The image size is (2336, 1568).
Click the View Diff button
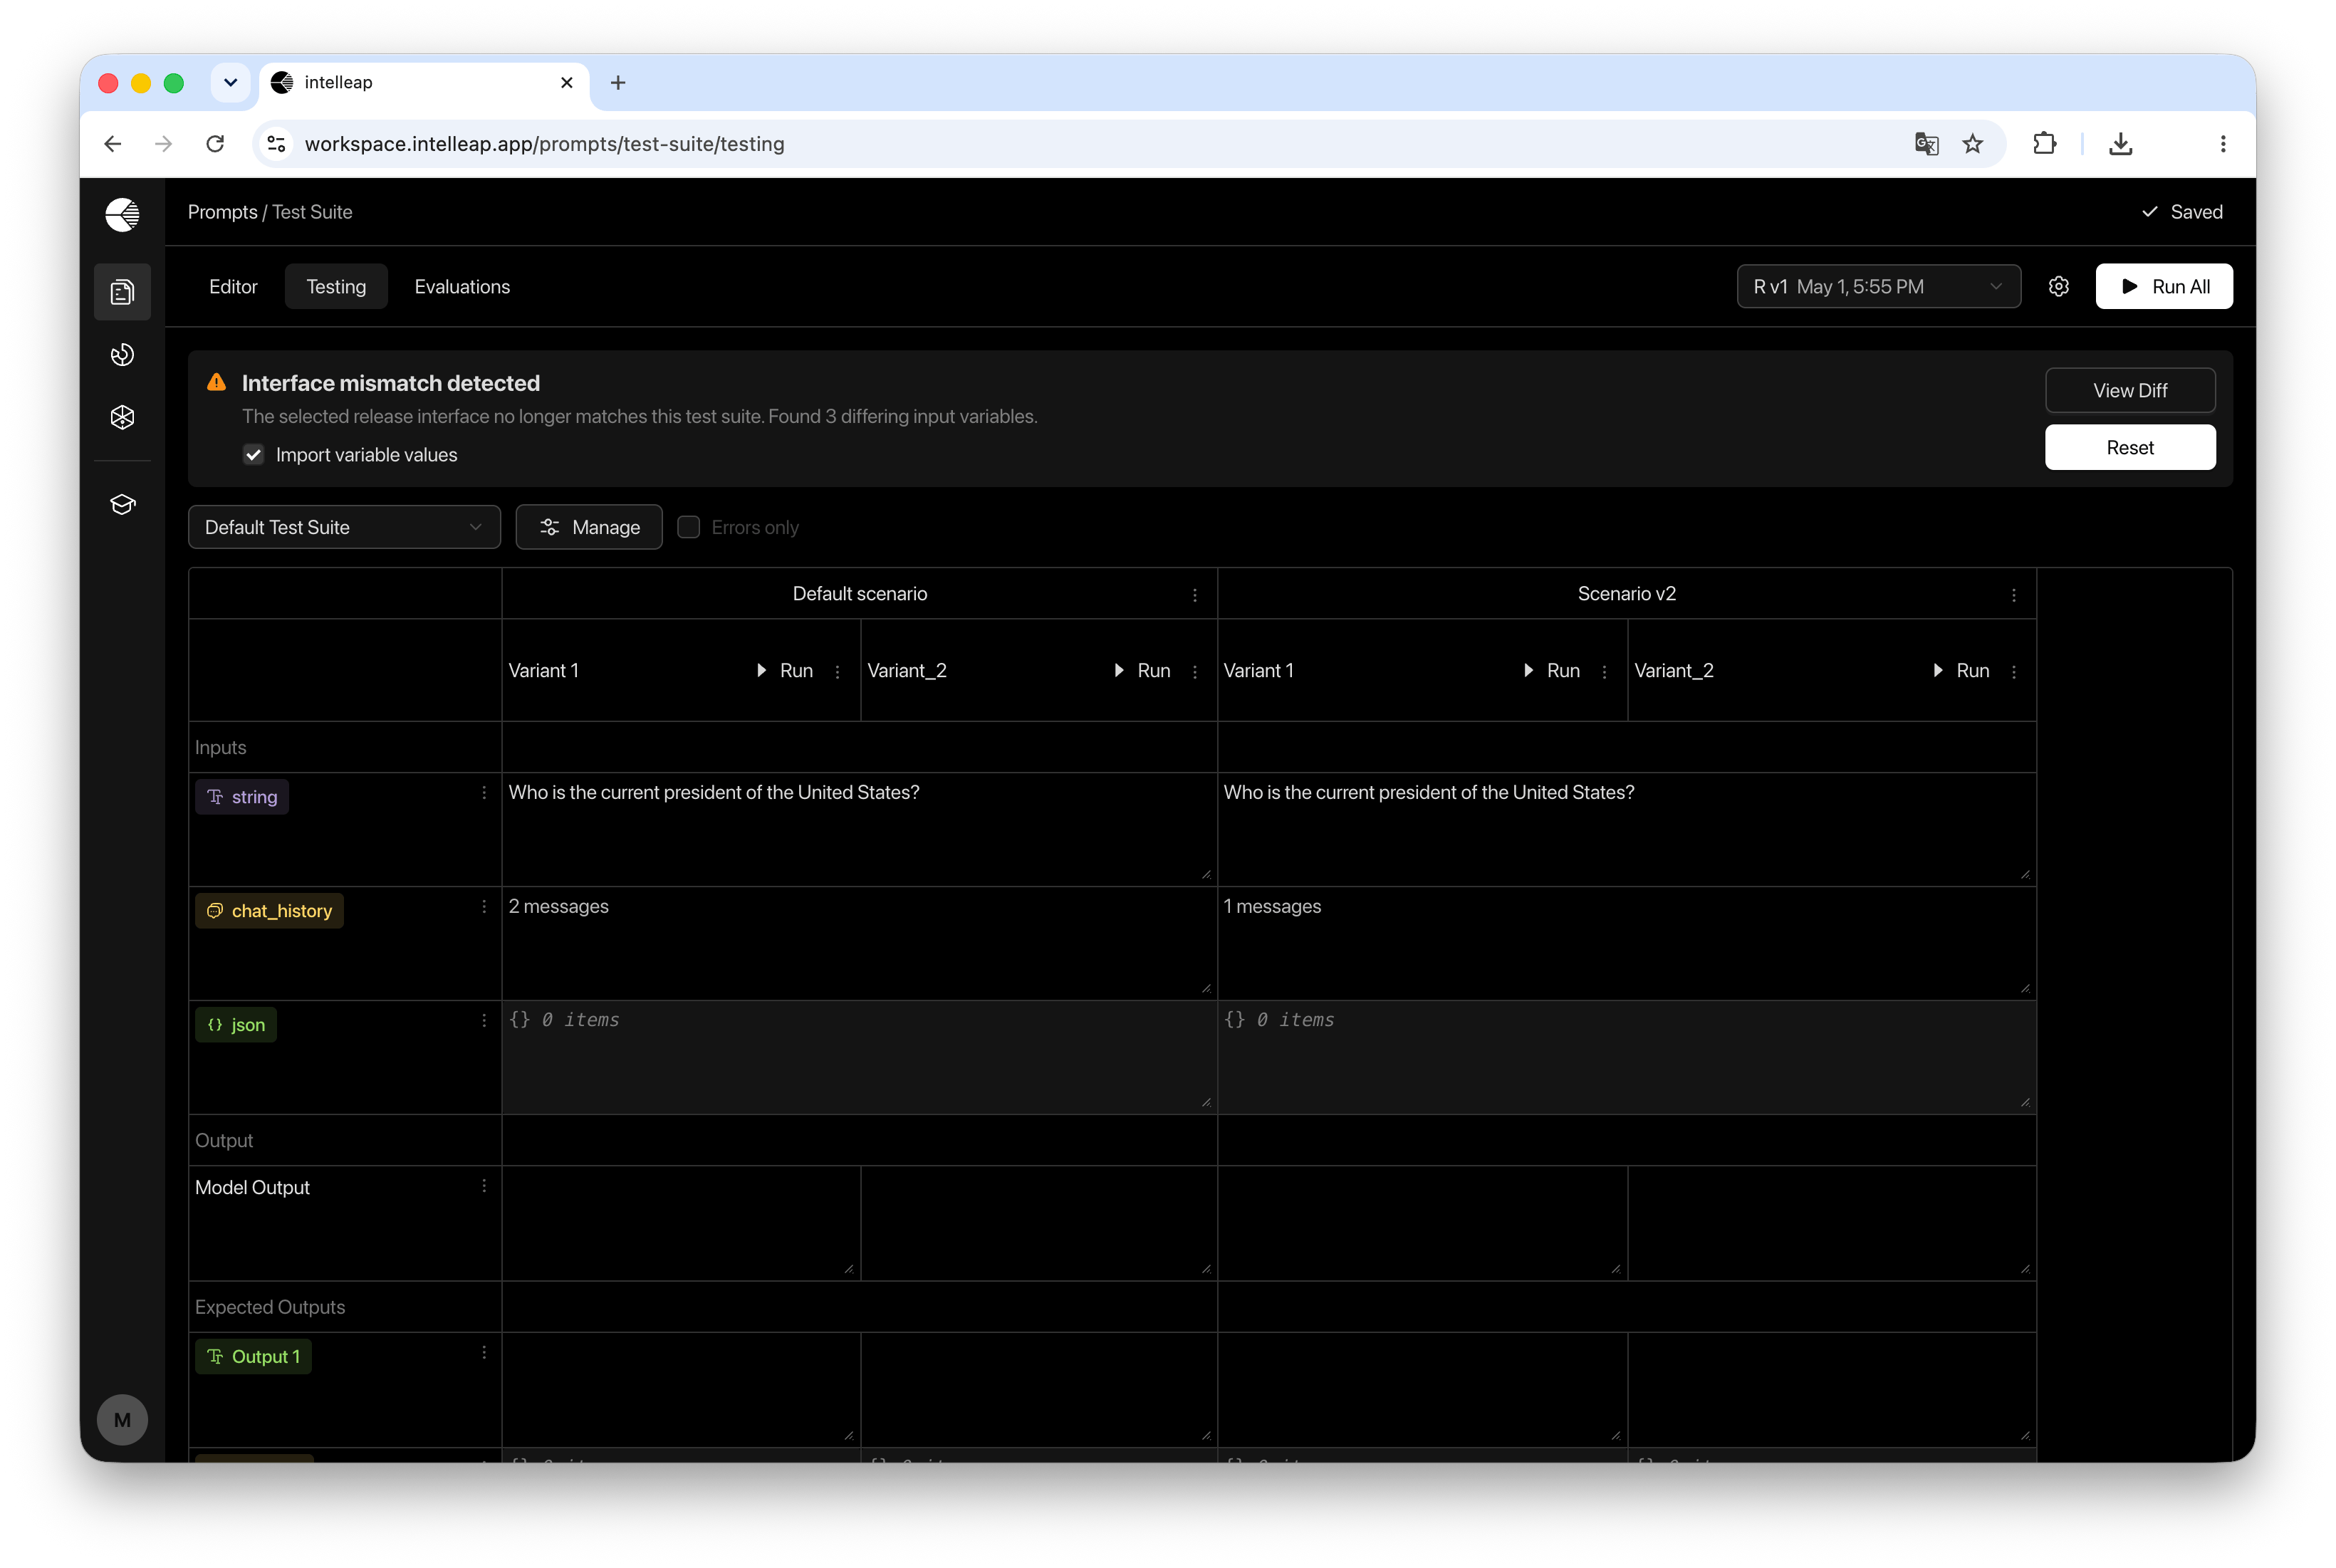(2129, 391)
